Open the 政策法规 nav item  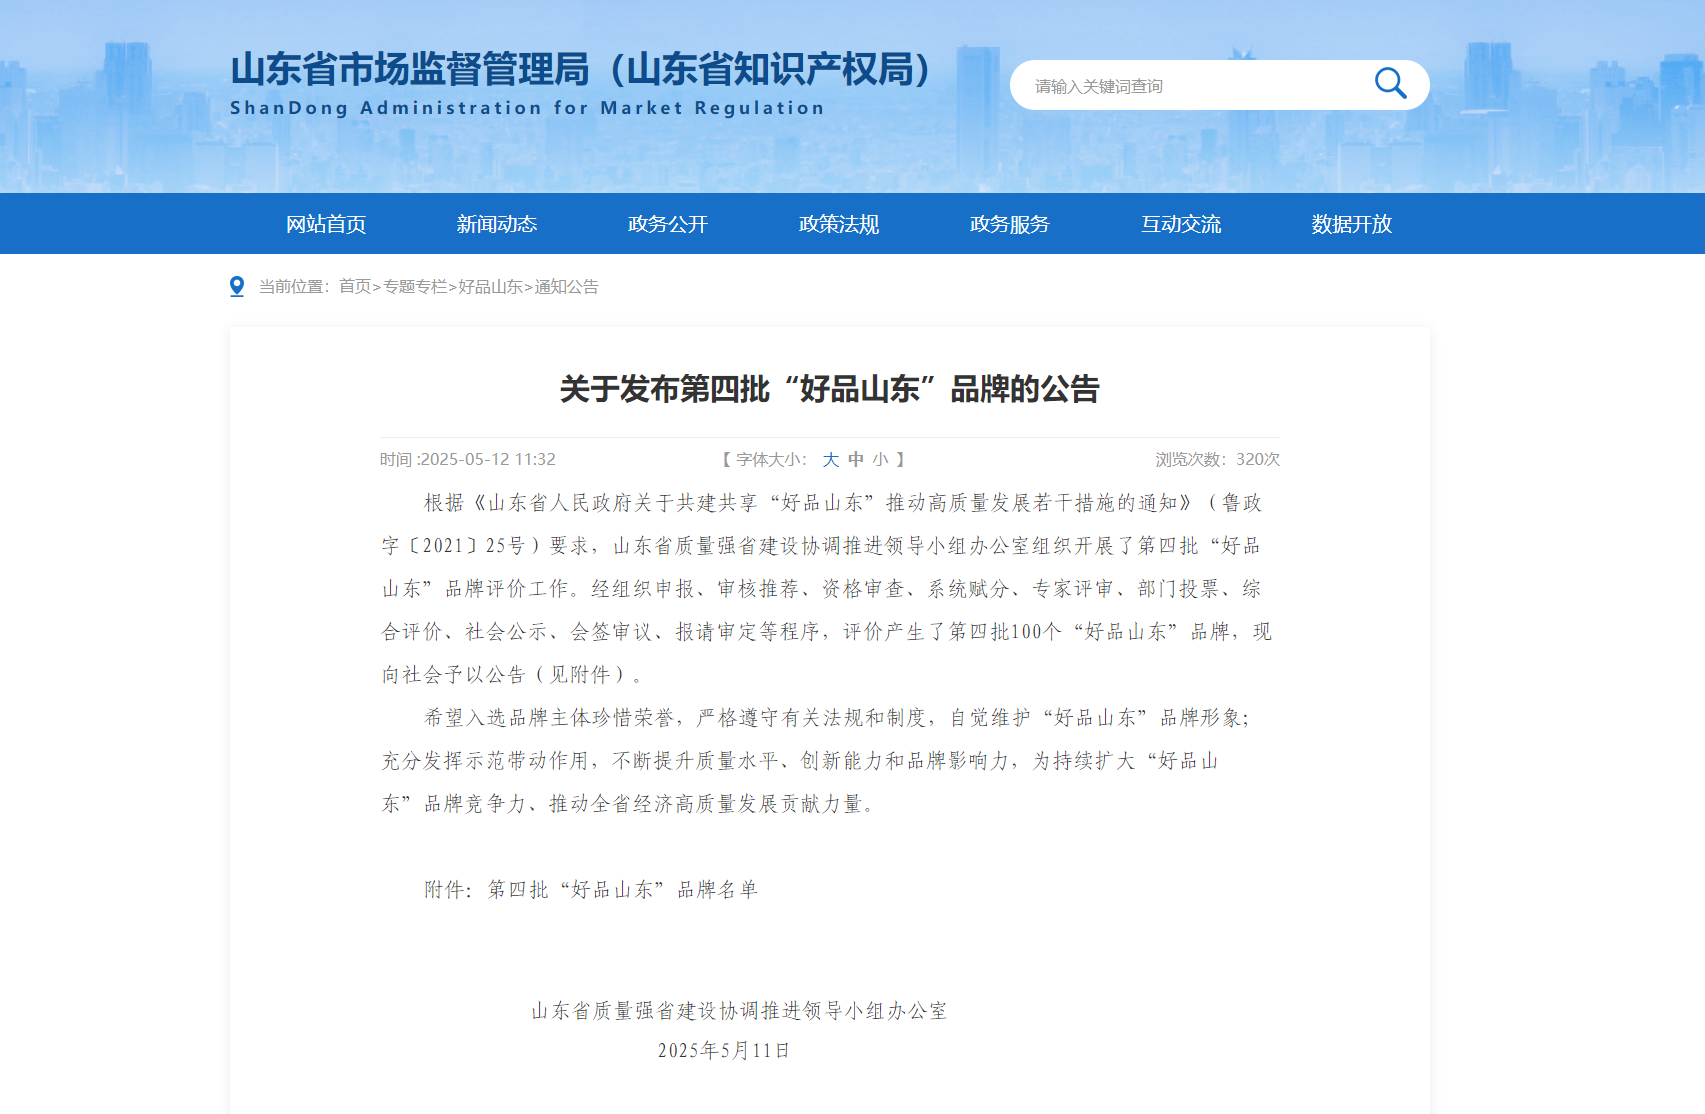coord(839,224)
